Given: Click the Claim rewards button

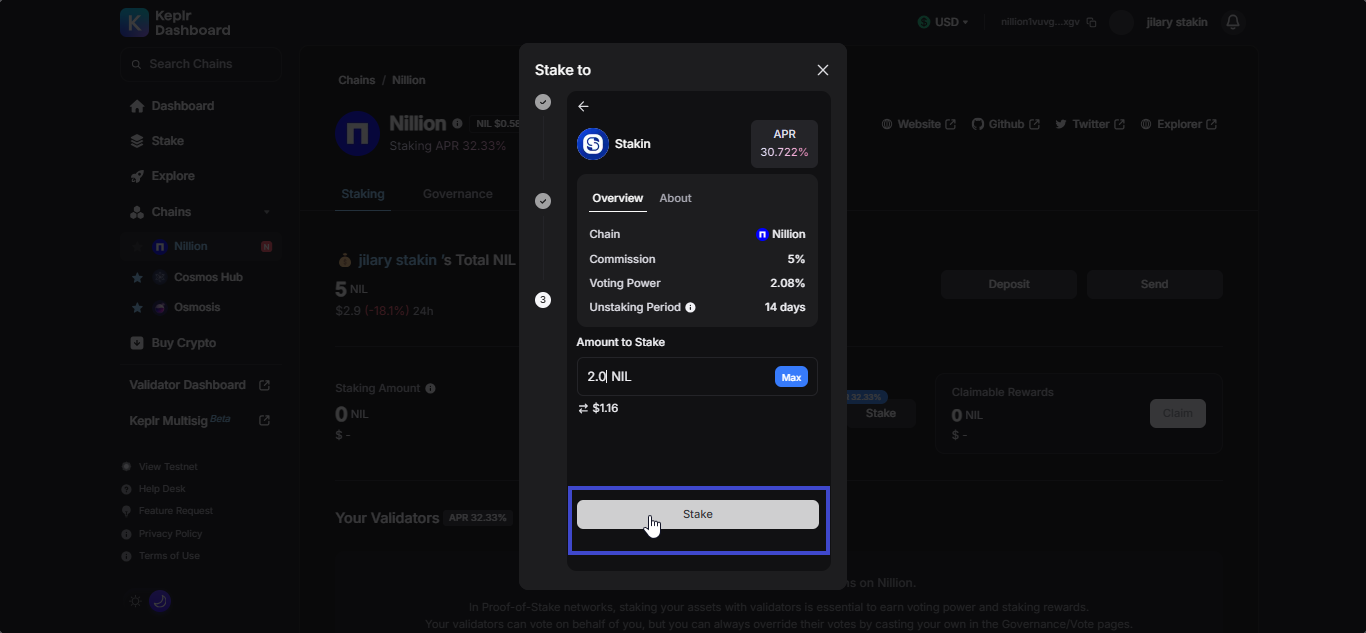Looking at the screenshot, I should tap(1178, 413).
